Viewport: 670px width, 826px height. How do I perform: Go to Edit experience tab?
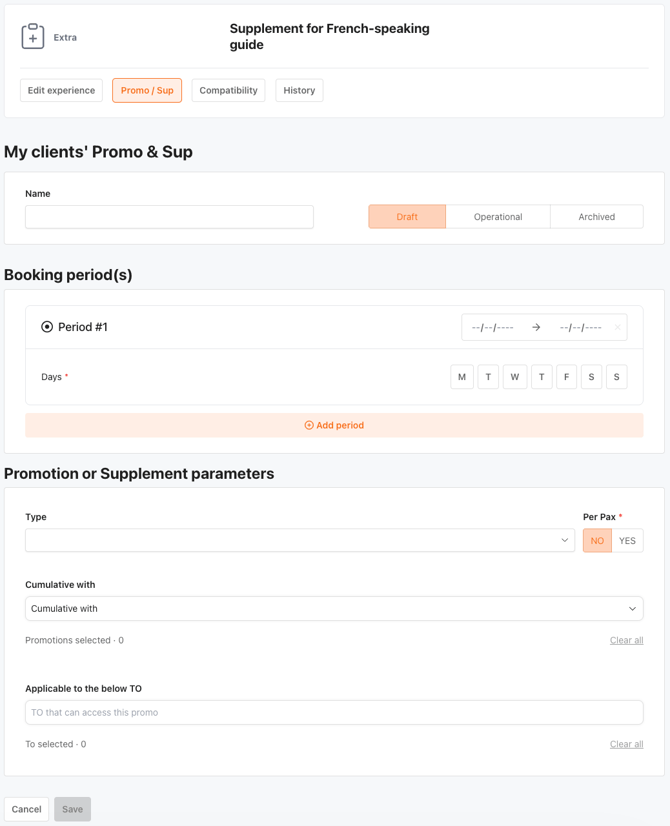click(61, 90)
